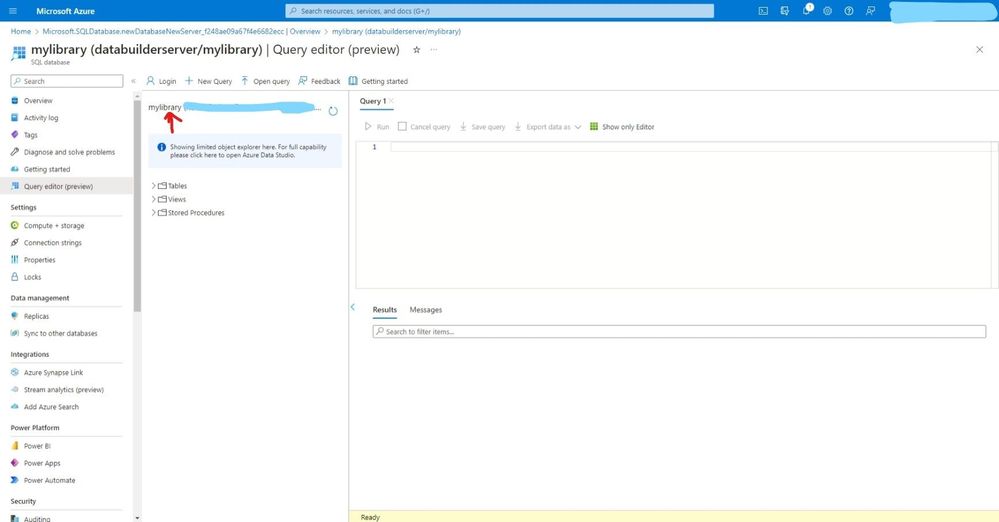Pin mylibrary to favorites with star
Image resolution: width=999 pixels, height=522 pixels.
click(417, 50)
